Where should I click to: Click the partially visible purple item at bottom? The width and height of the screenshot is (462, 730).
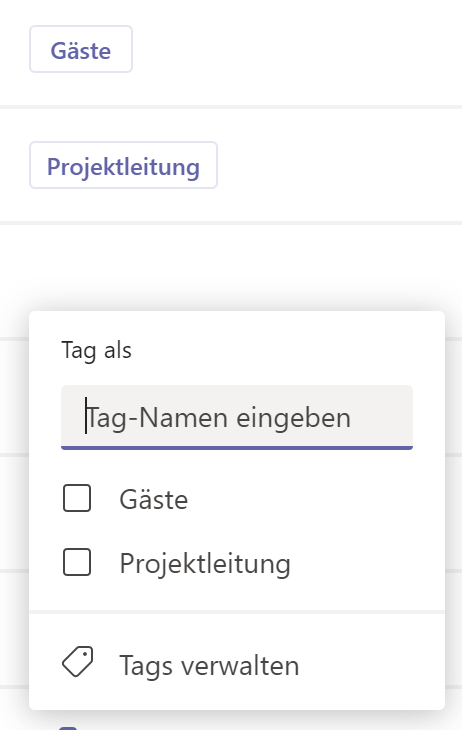[x=68, y=728]
